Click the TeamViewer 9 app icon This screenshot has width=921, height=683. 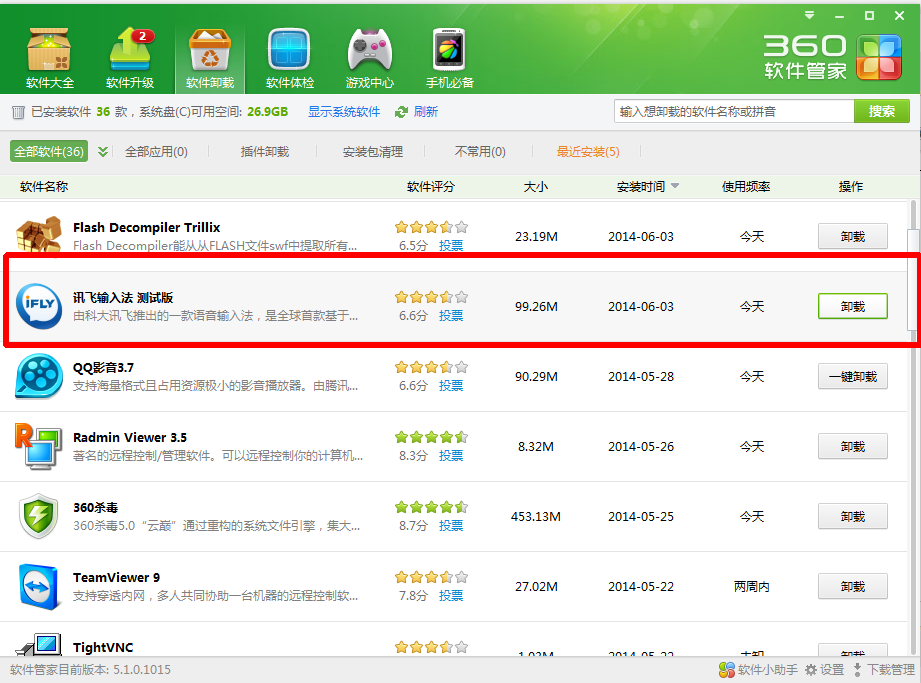[x=39, y=586]
